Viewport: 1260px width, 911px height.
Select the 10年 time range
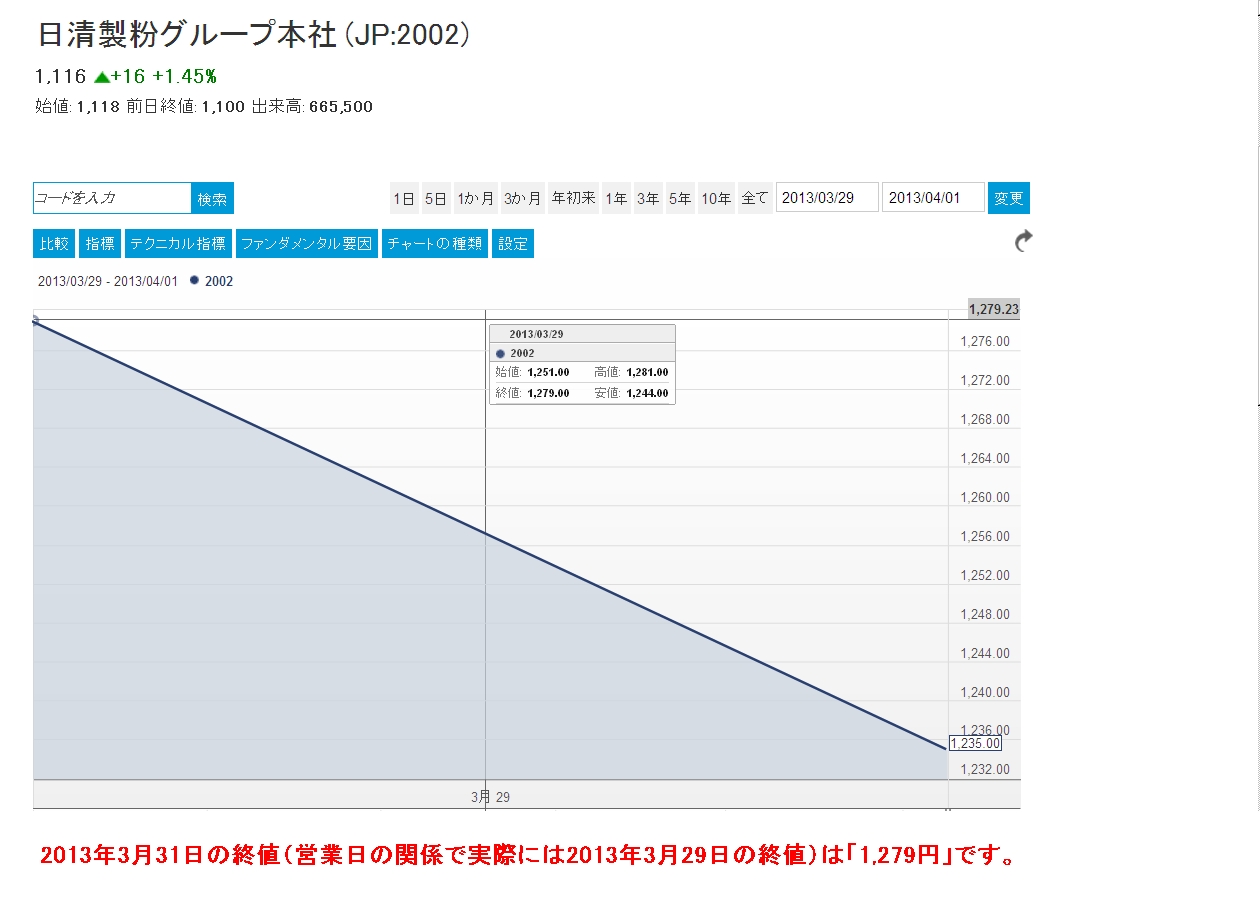(716, 198)
